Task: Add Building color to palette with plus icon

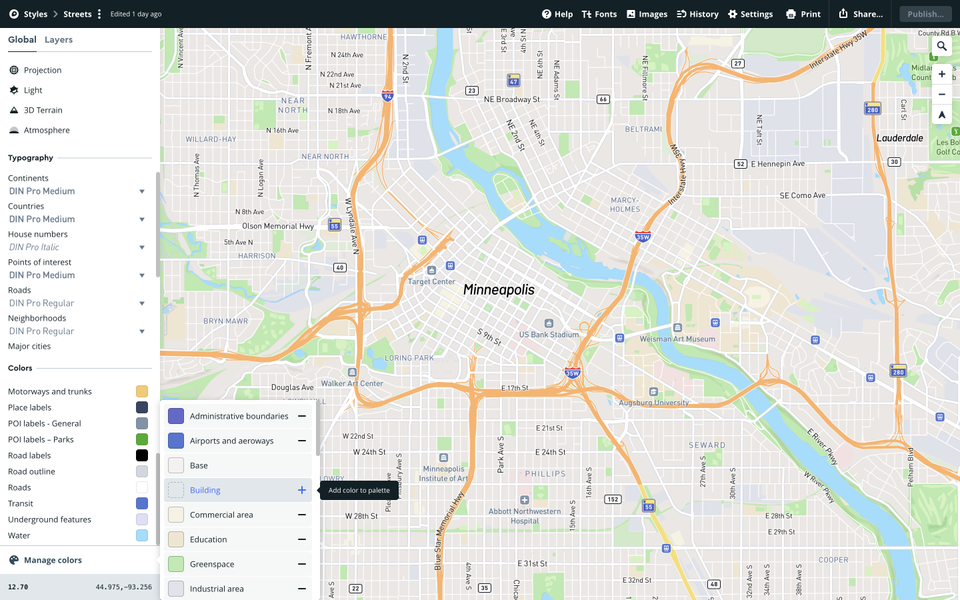Action: (302, 490)
